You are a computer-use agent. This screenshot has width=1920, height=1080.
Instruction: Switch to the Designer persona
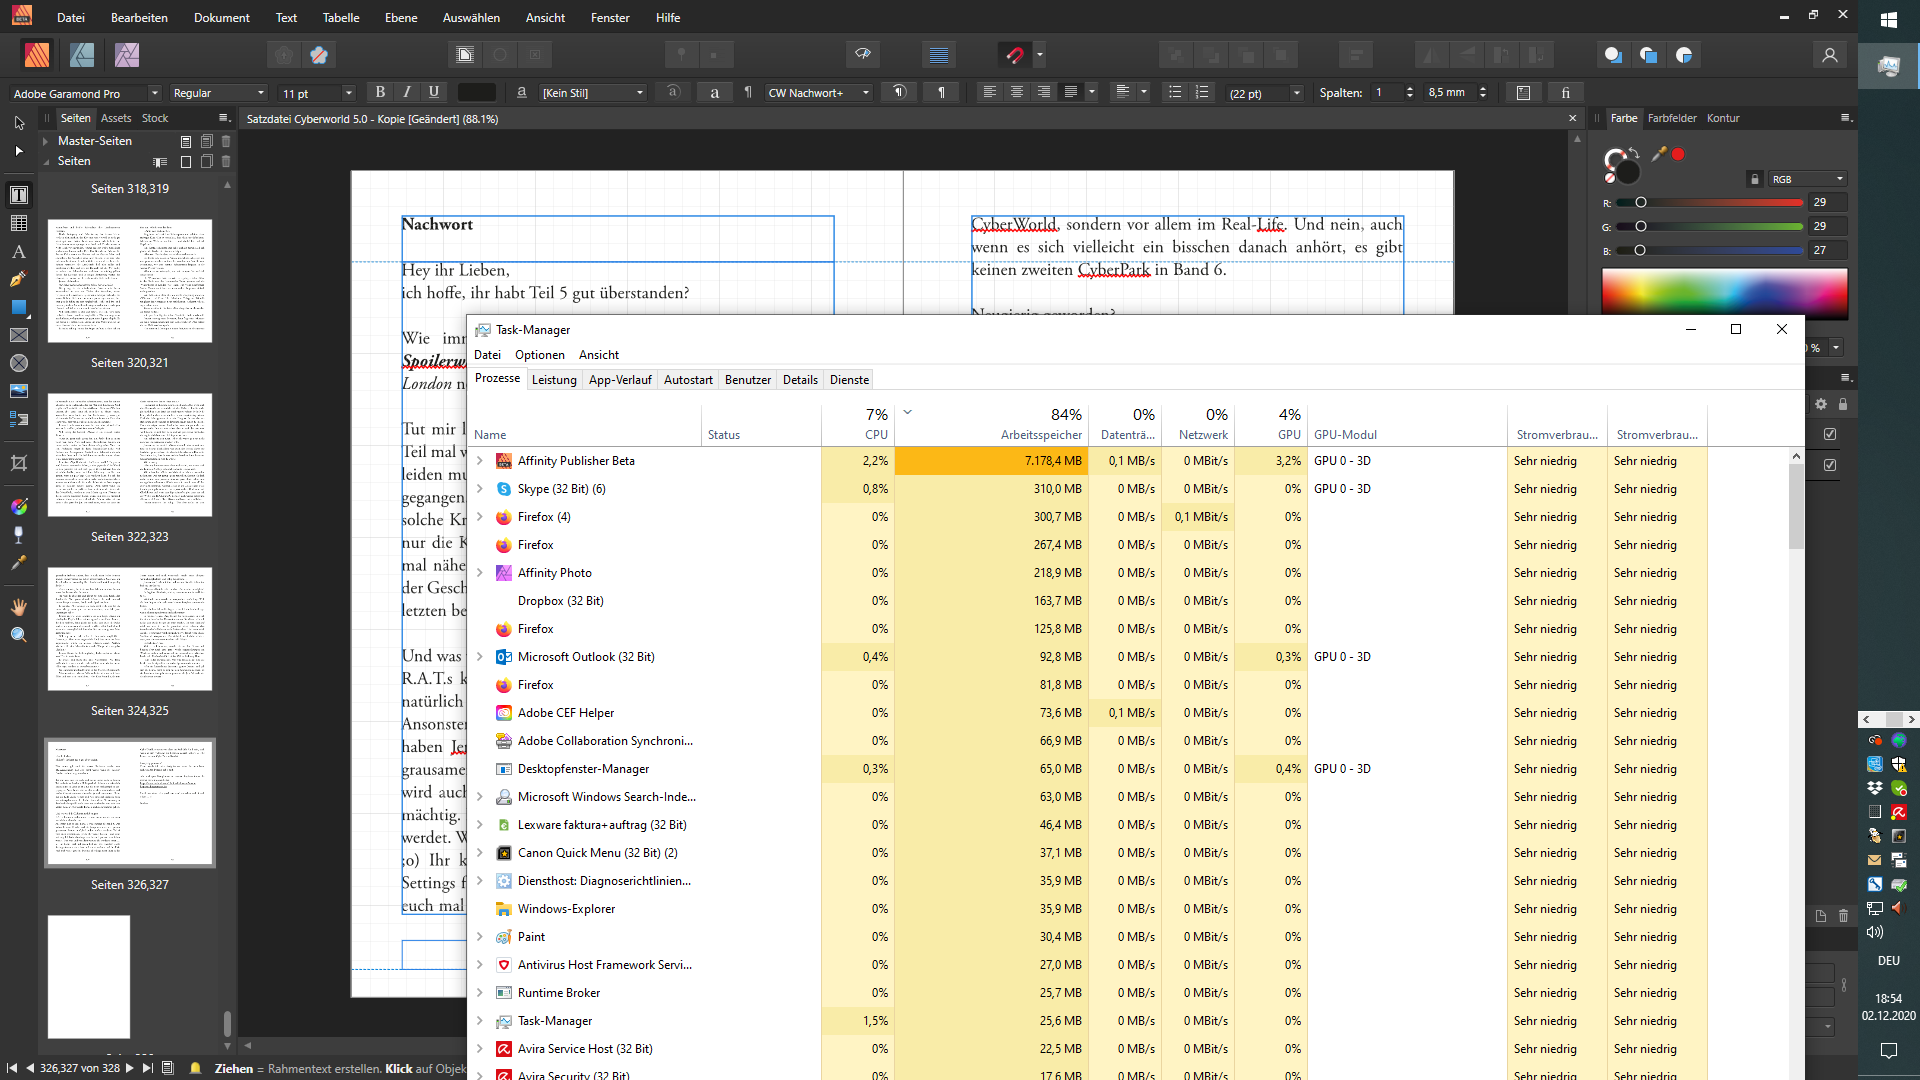coord(82,55)
